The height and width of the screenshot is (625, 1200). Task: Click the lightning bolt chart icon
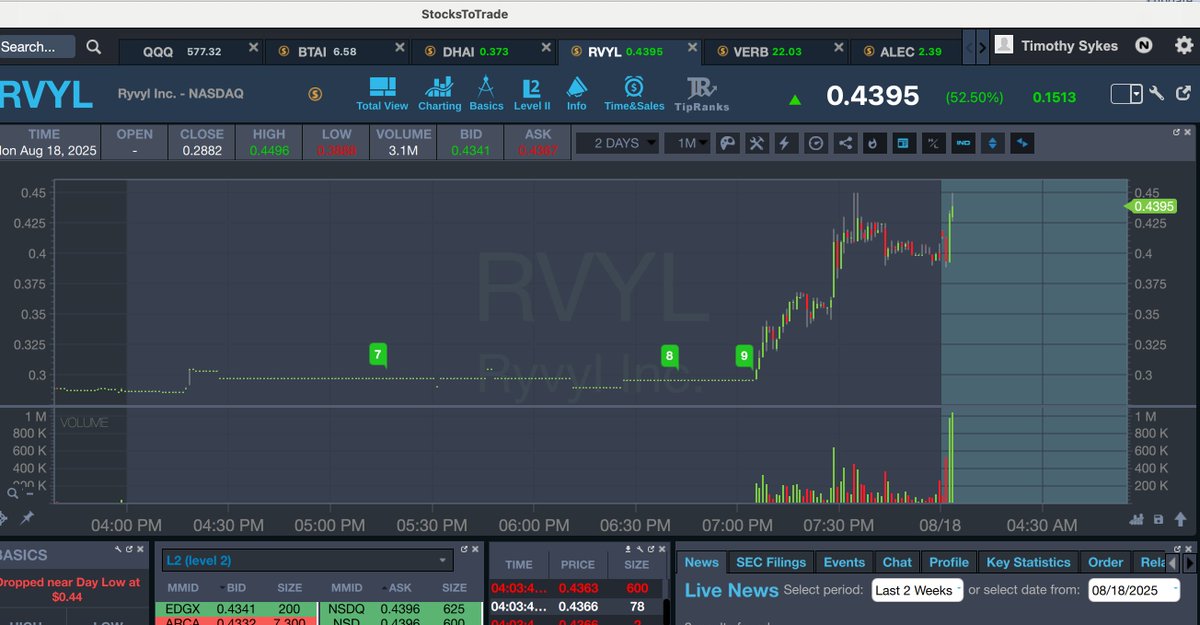pyautogui.click(x=786, y=143)
